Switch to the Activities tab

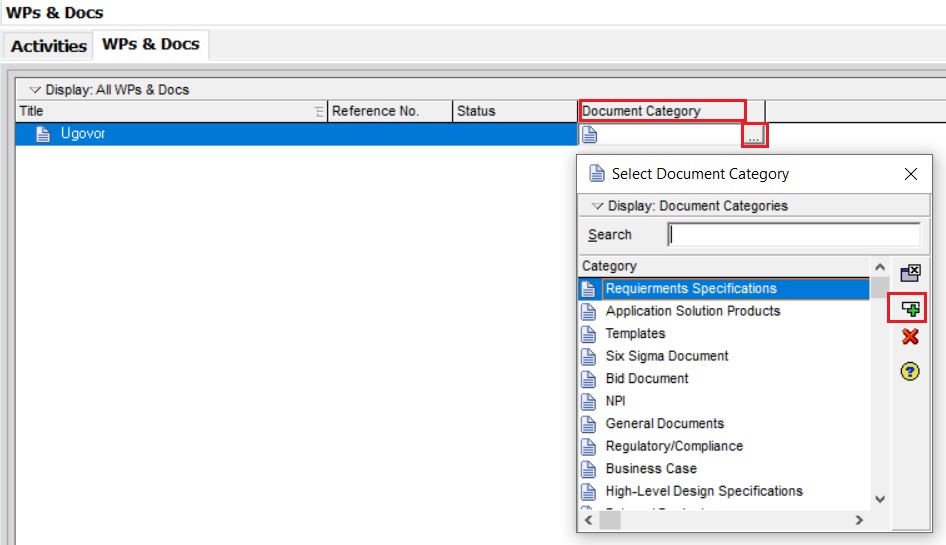point(49,46)
